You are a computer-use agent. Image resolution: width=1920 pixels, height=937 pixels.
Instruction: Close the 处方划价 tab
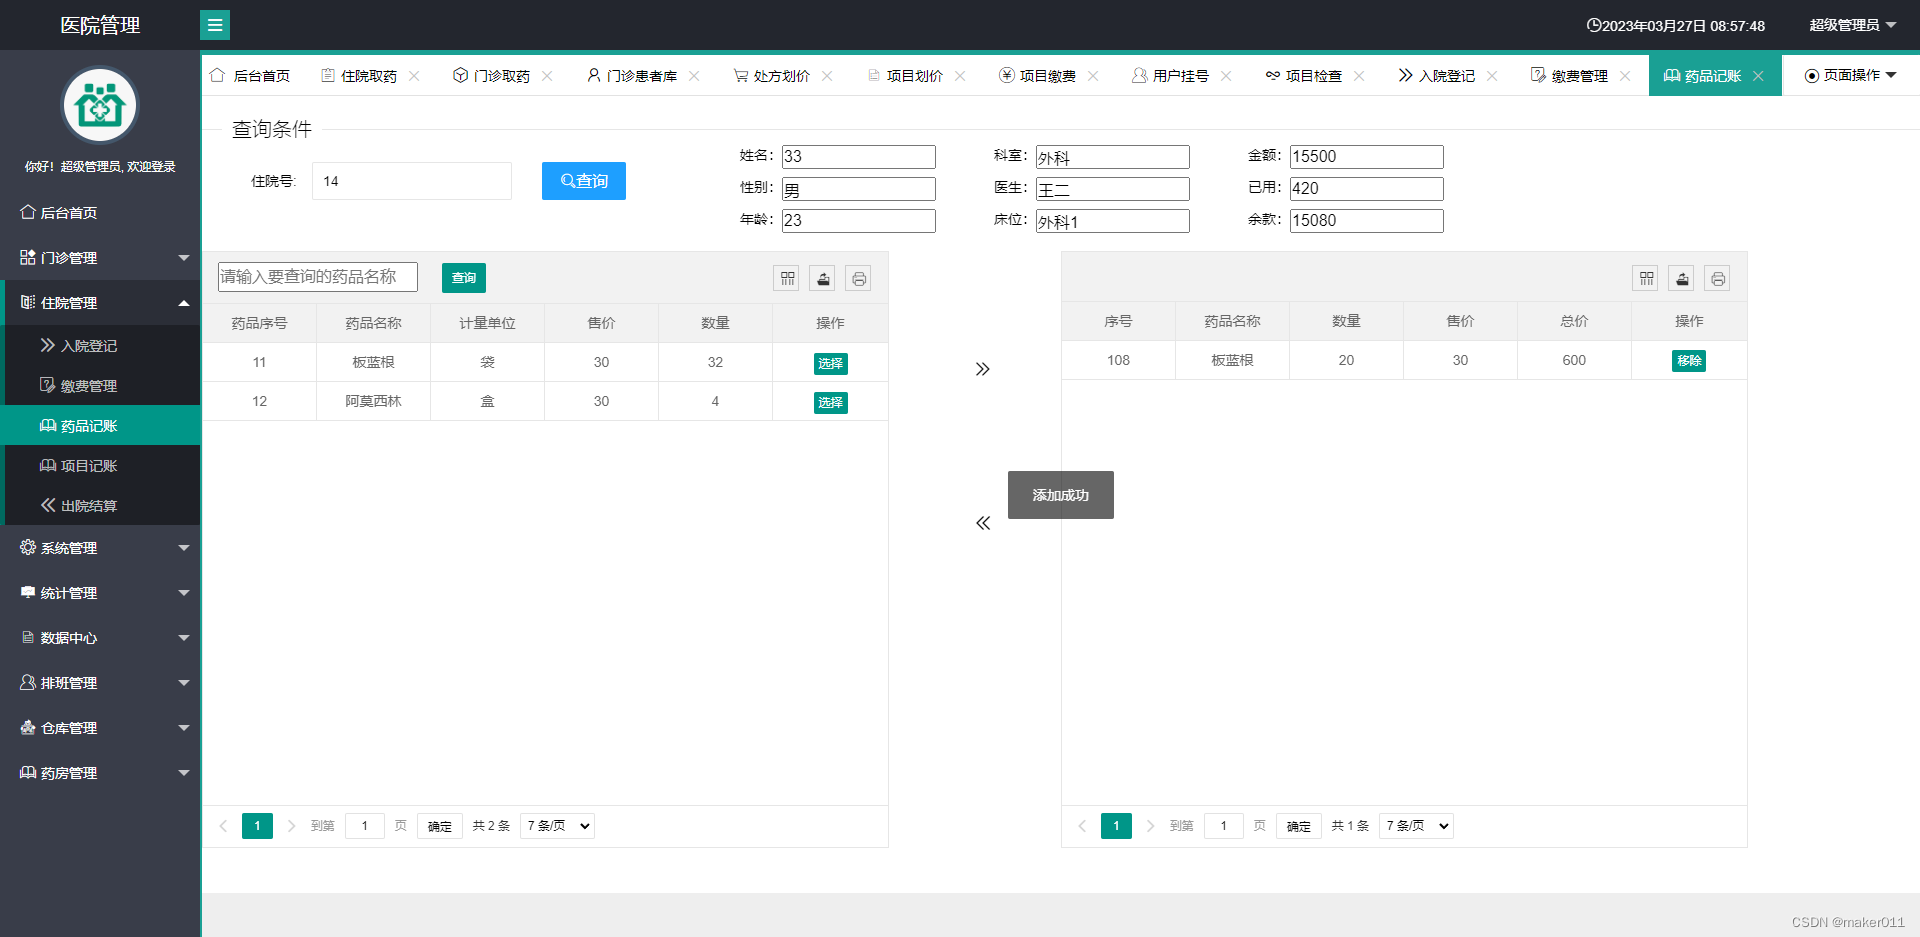[827, 76]
